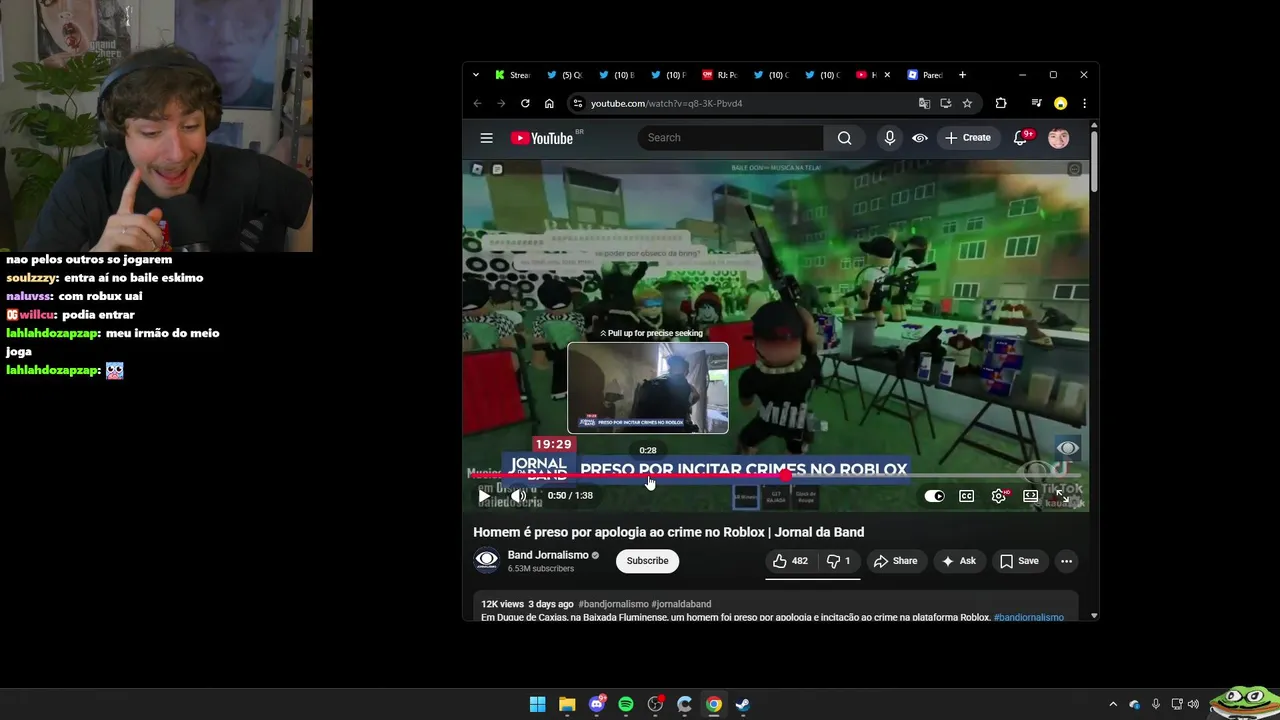Image resolution: width=1280 pixels, height=720 pixels.
Task: Click Create button on YouTube header
Action: 967,138
